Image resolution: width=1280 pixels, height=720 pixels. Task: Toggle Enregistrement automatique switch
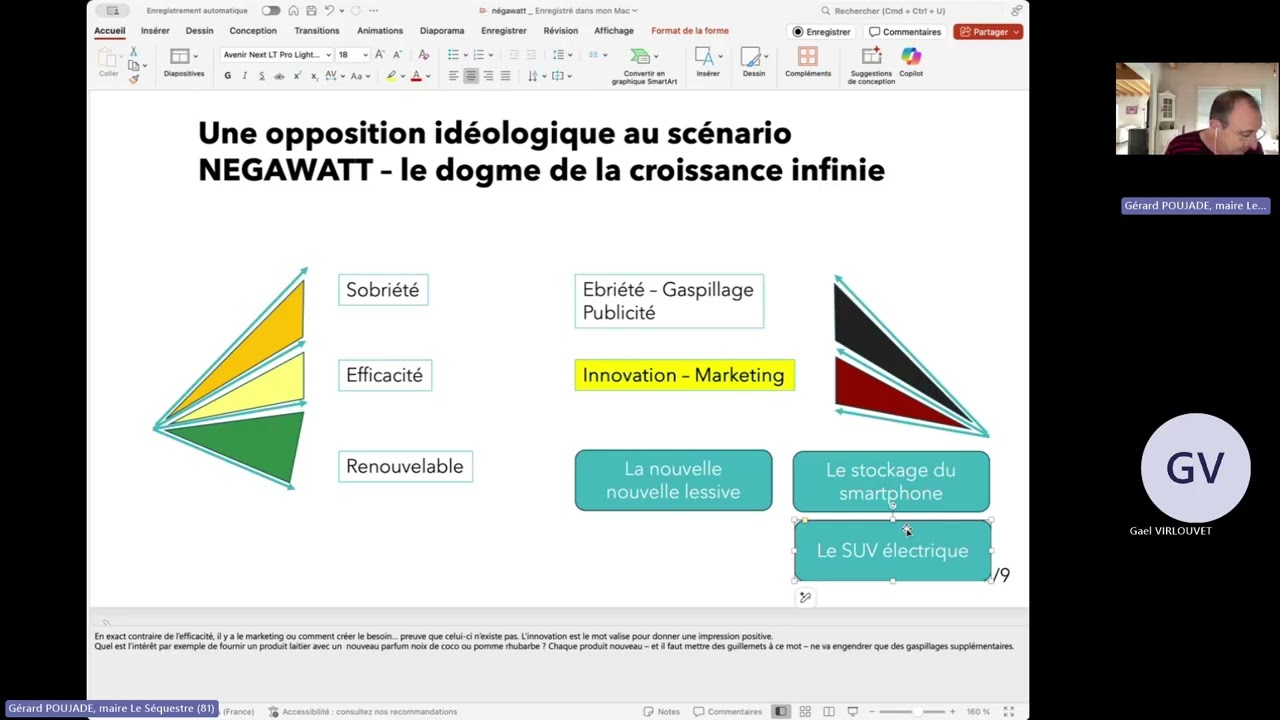[x=271, y=11]
